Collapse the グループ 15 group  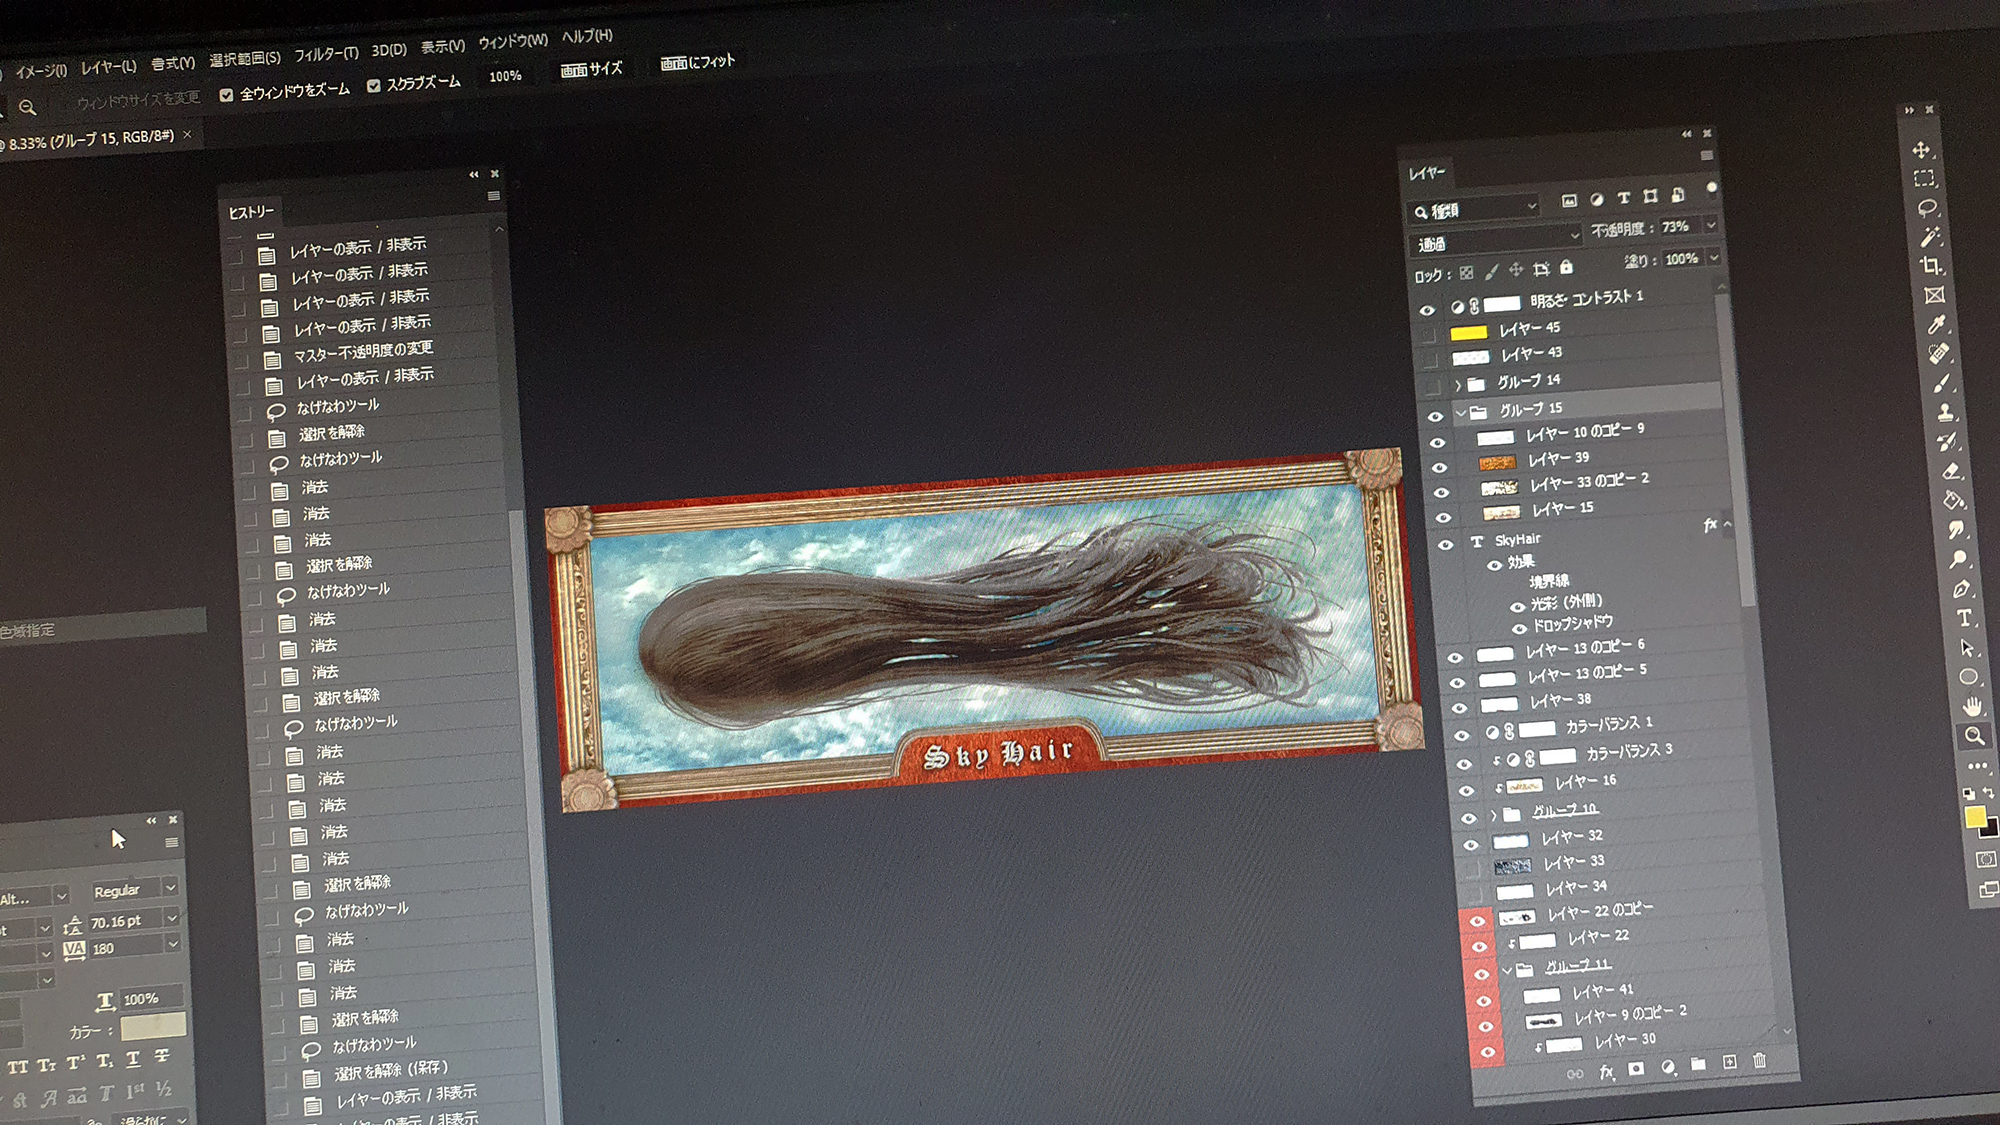[1460, 412]
